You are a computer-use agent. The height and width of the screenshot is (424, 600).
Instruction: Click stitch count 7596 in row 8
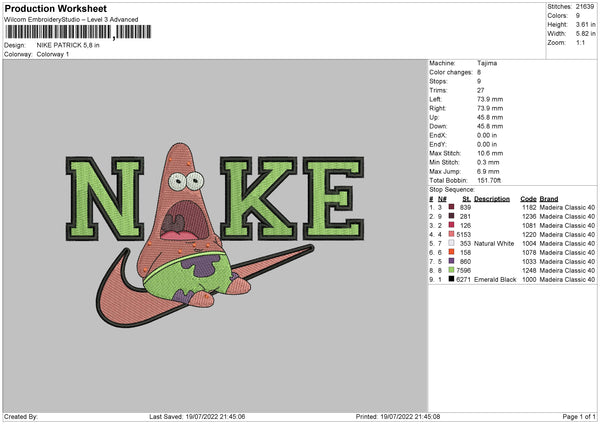point(463,271)
